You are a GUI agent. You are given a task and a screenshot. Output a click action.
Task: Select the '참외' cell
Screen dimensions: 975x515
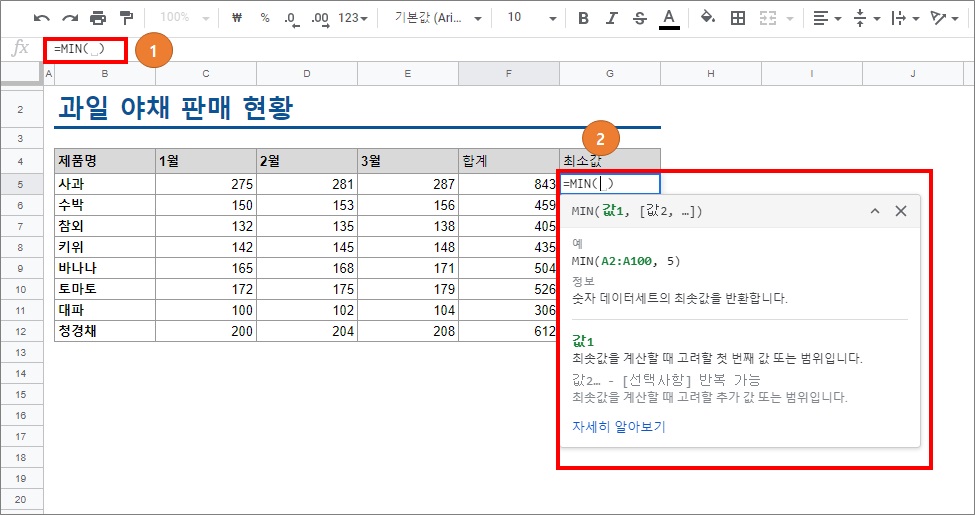(105, 226)
